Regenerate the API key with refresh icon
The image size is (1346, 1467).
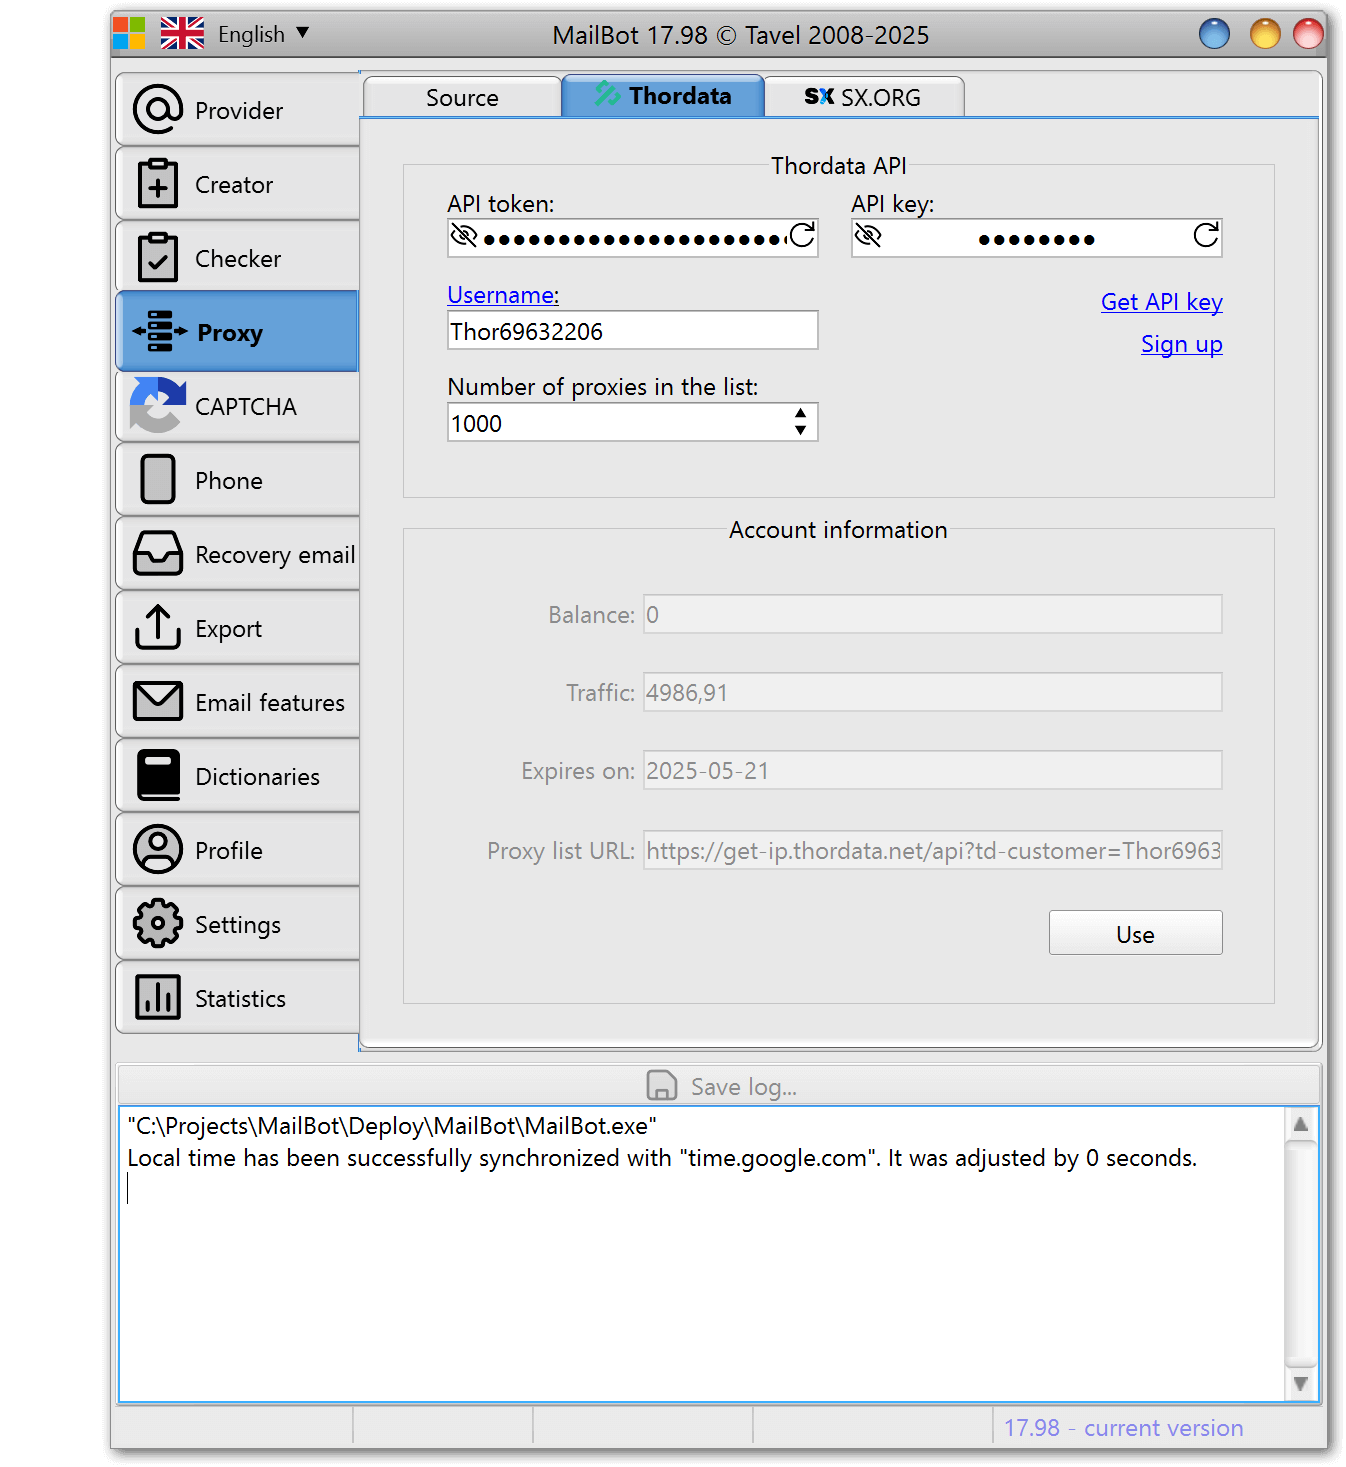1206,236
